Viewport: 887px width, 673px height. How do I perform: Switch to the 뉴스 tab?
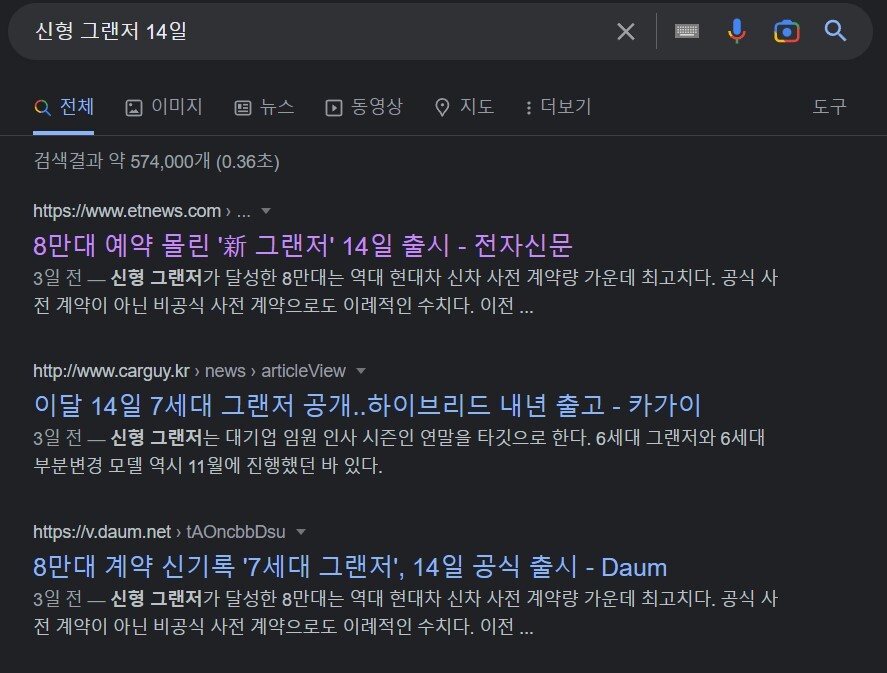click(x=265, y=107)
